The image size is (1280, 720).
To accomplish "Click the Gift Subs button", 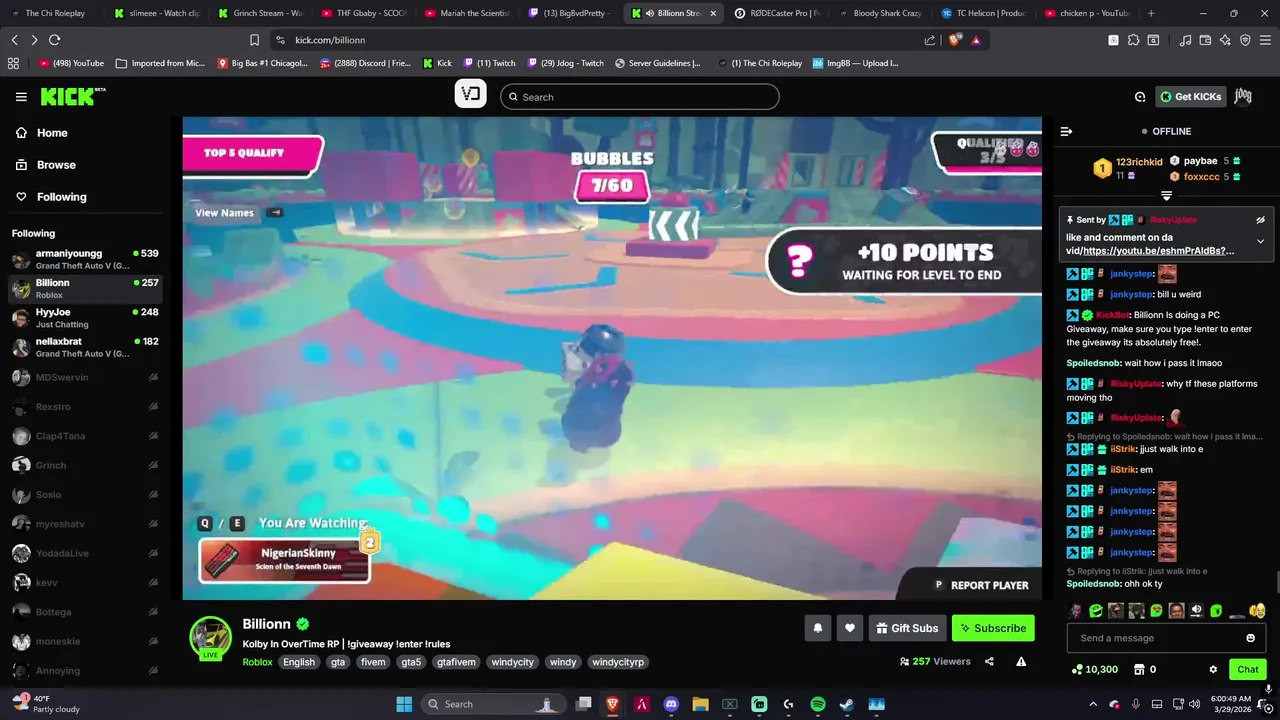I will (x=907, y=628).
